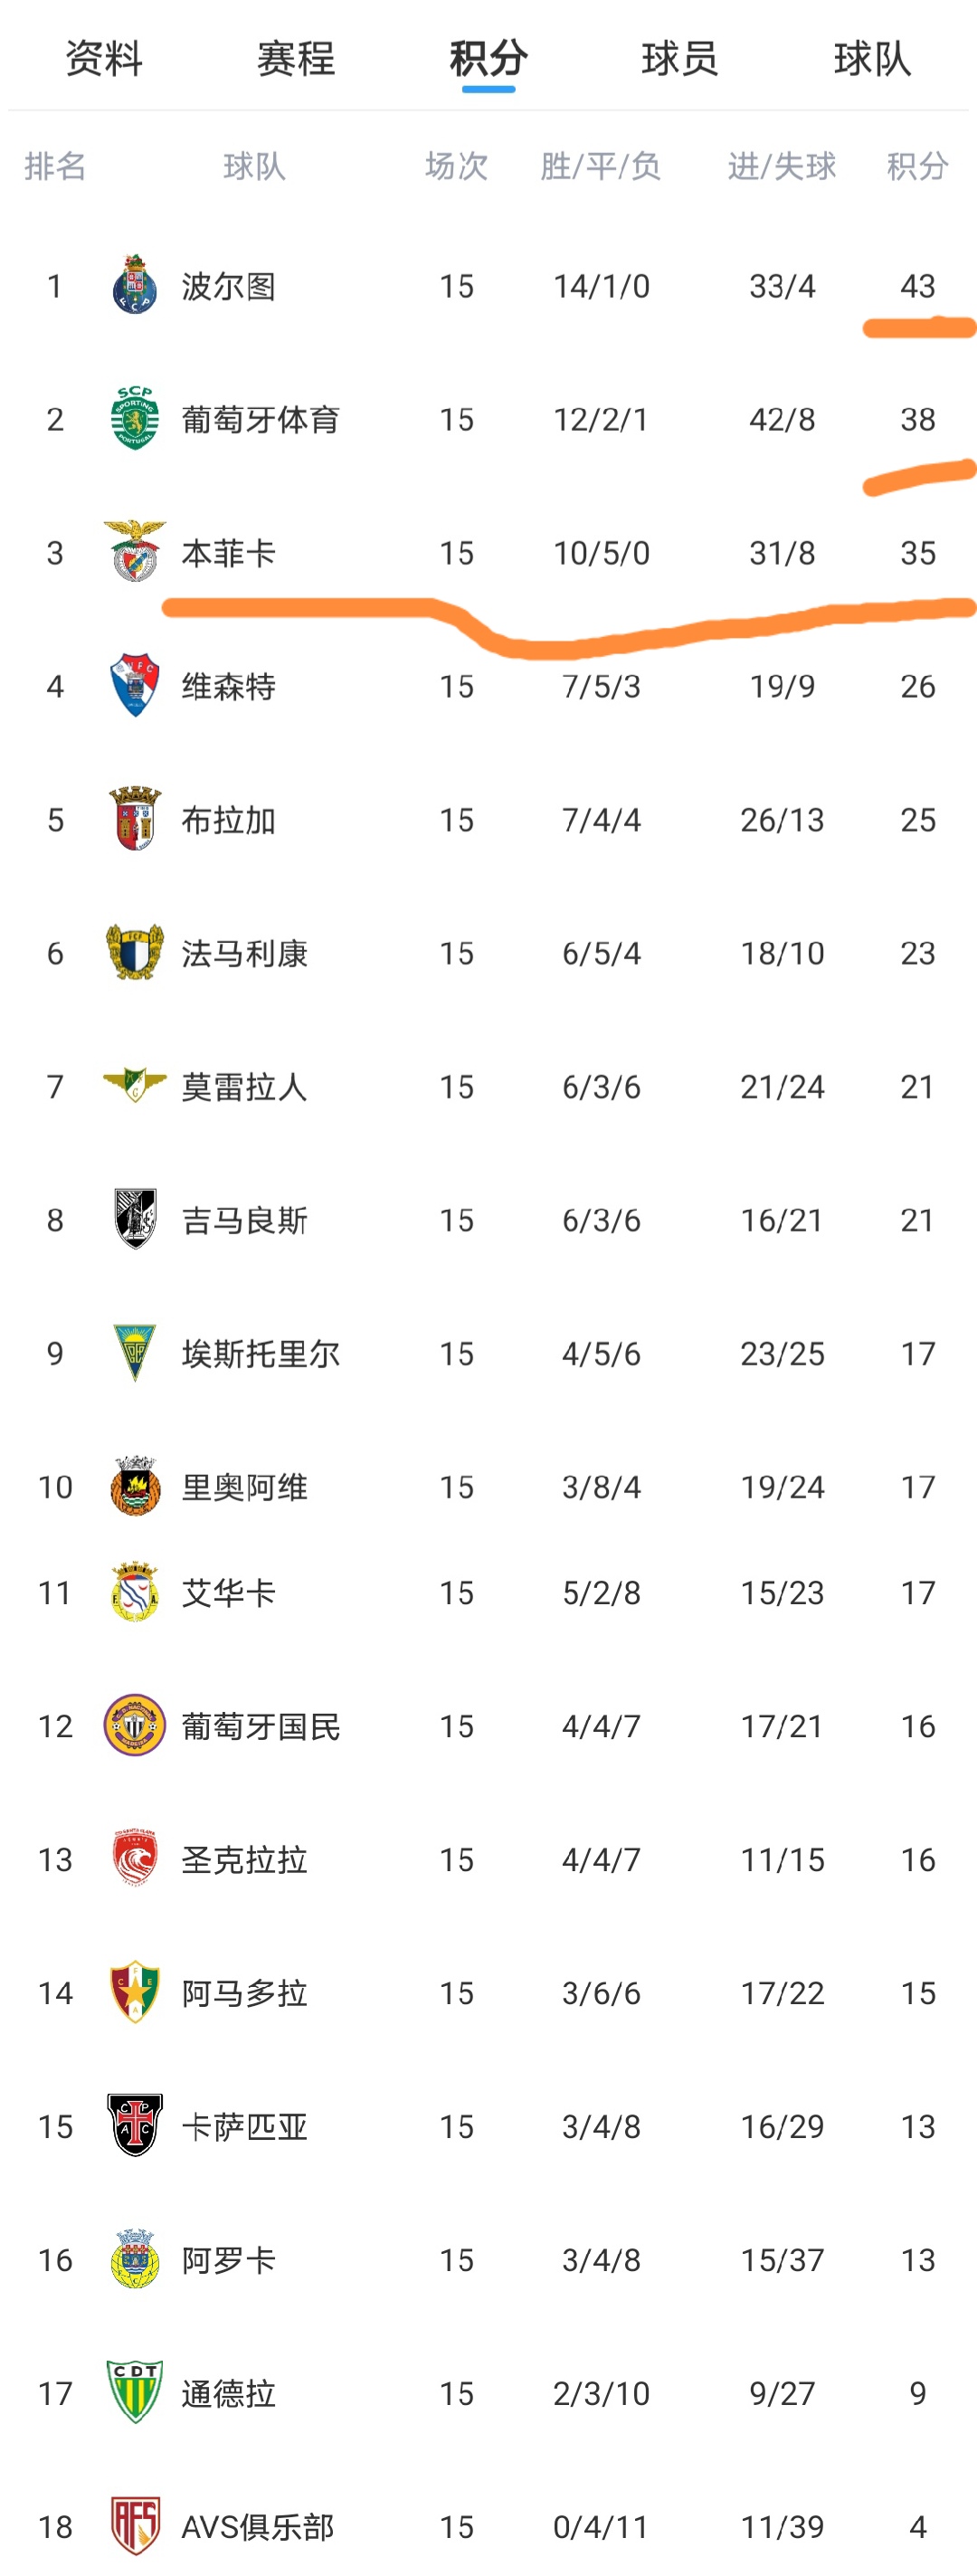Tap the 通德拉 CDT crest
The image size is (977, 2576).
tap(134, 2392)
